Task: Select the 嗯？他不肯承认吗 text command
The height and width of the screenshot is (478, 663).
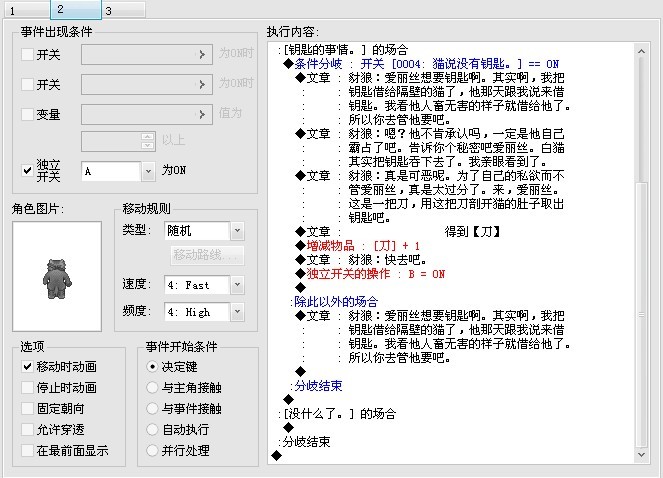Action: [x=430, y=148]
